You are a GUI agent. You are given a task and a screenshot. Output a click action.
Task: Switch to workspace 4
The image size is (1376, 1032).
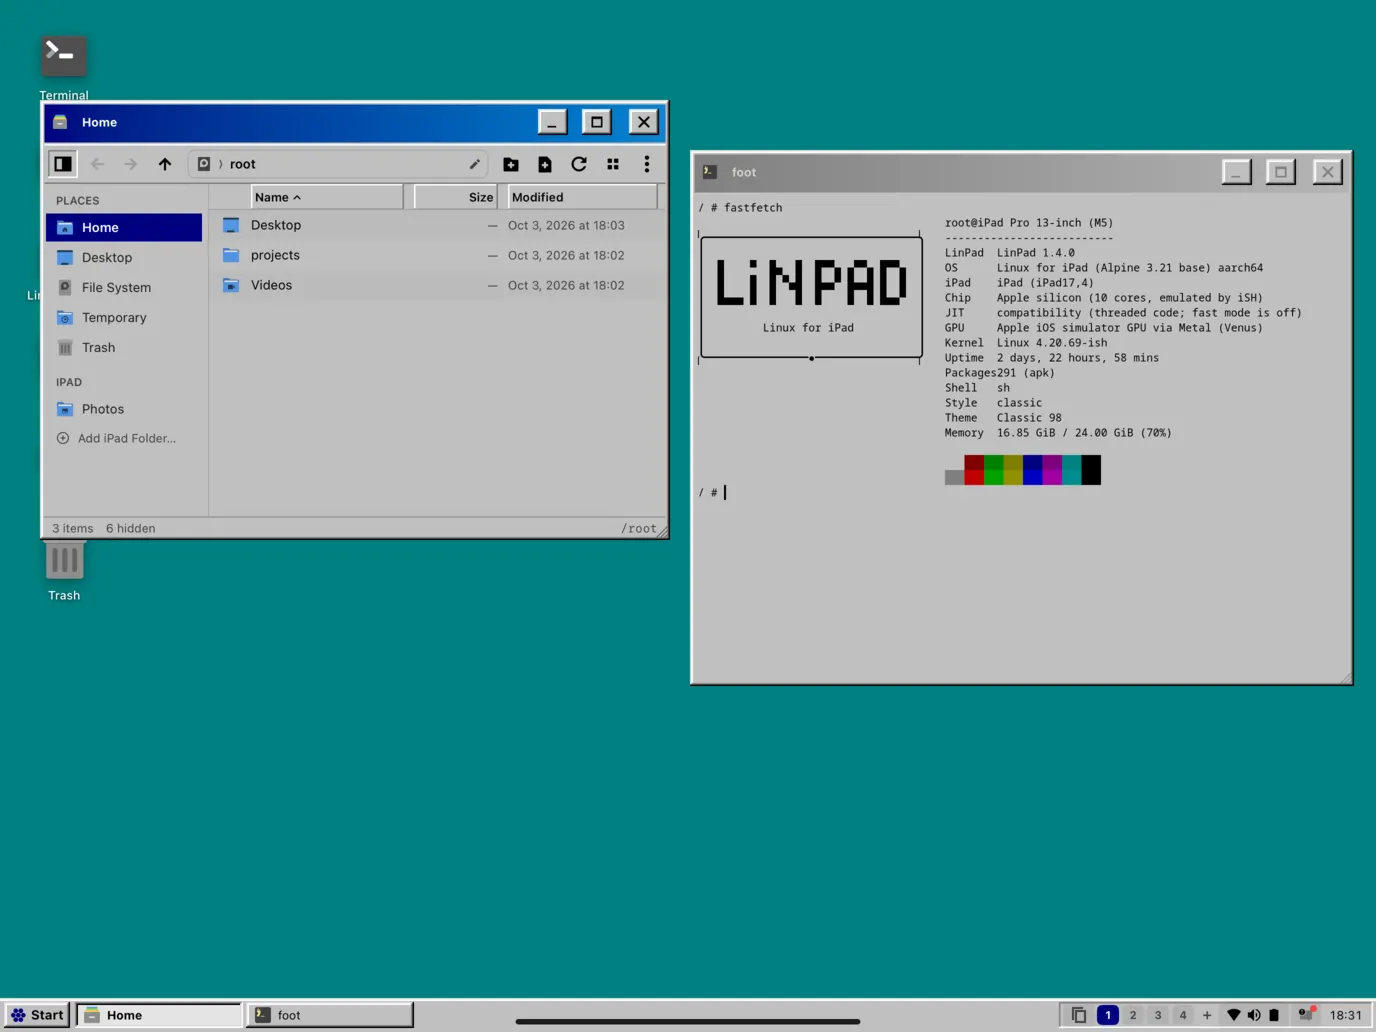click(1183, 1015)
